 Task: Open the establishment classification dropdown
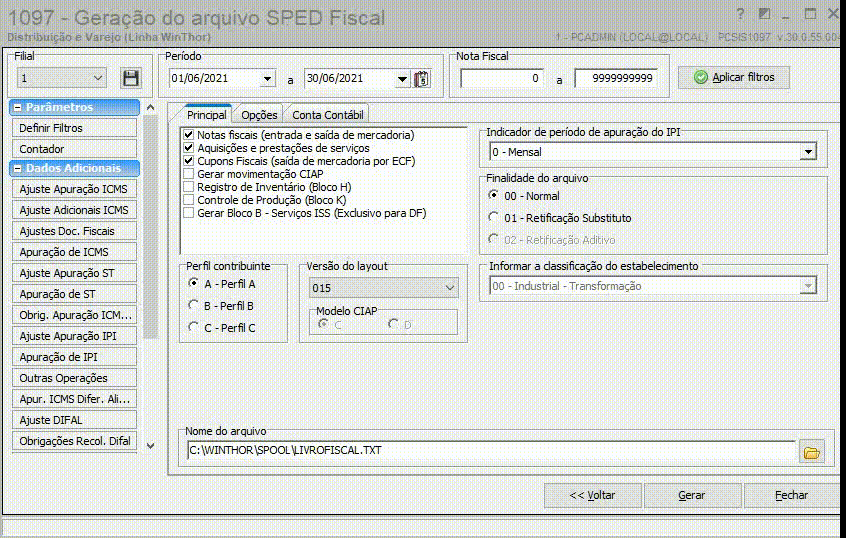(x=808, y=286)
